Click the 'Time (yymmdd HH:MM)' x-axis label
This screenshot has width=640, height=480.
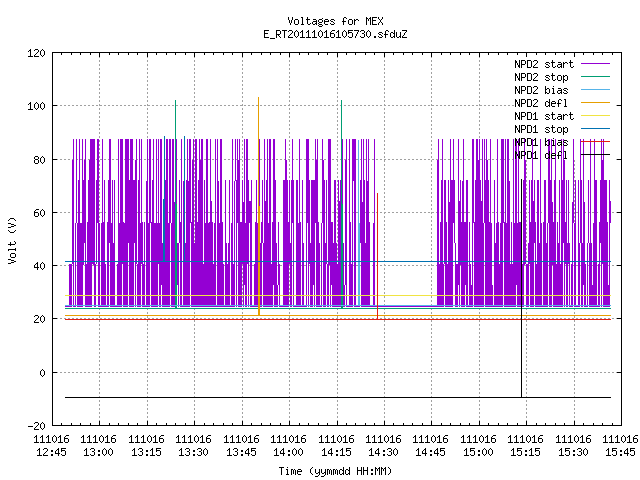pos(335,471)
